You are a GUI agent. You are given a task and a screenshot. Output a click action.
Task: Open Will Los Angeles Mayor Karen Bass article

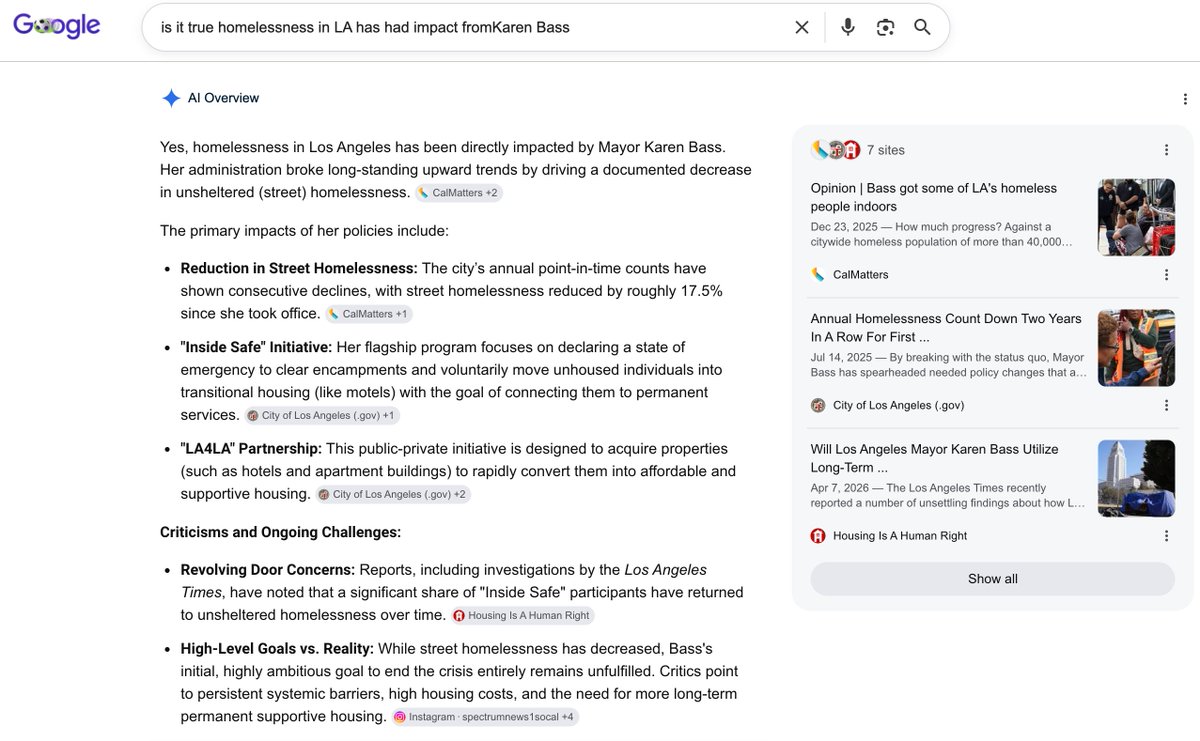(935, 458)
